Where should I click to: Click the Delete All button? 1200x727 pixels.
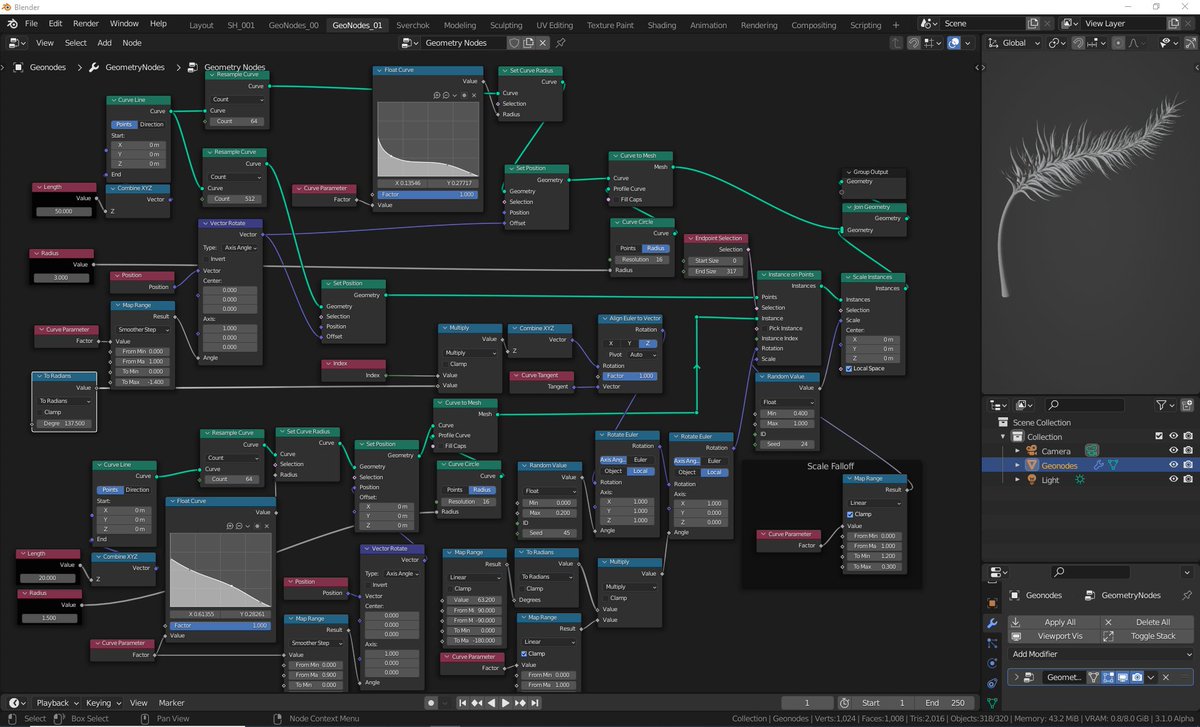[1148, 622]
